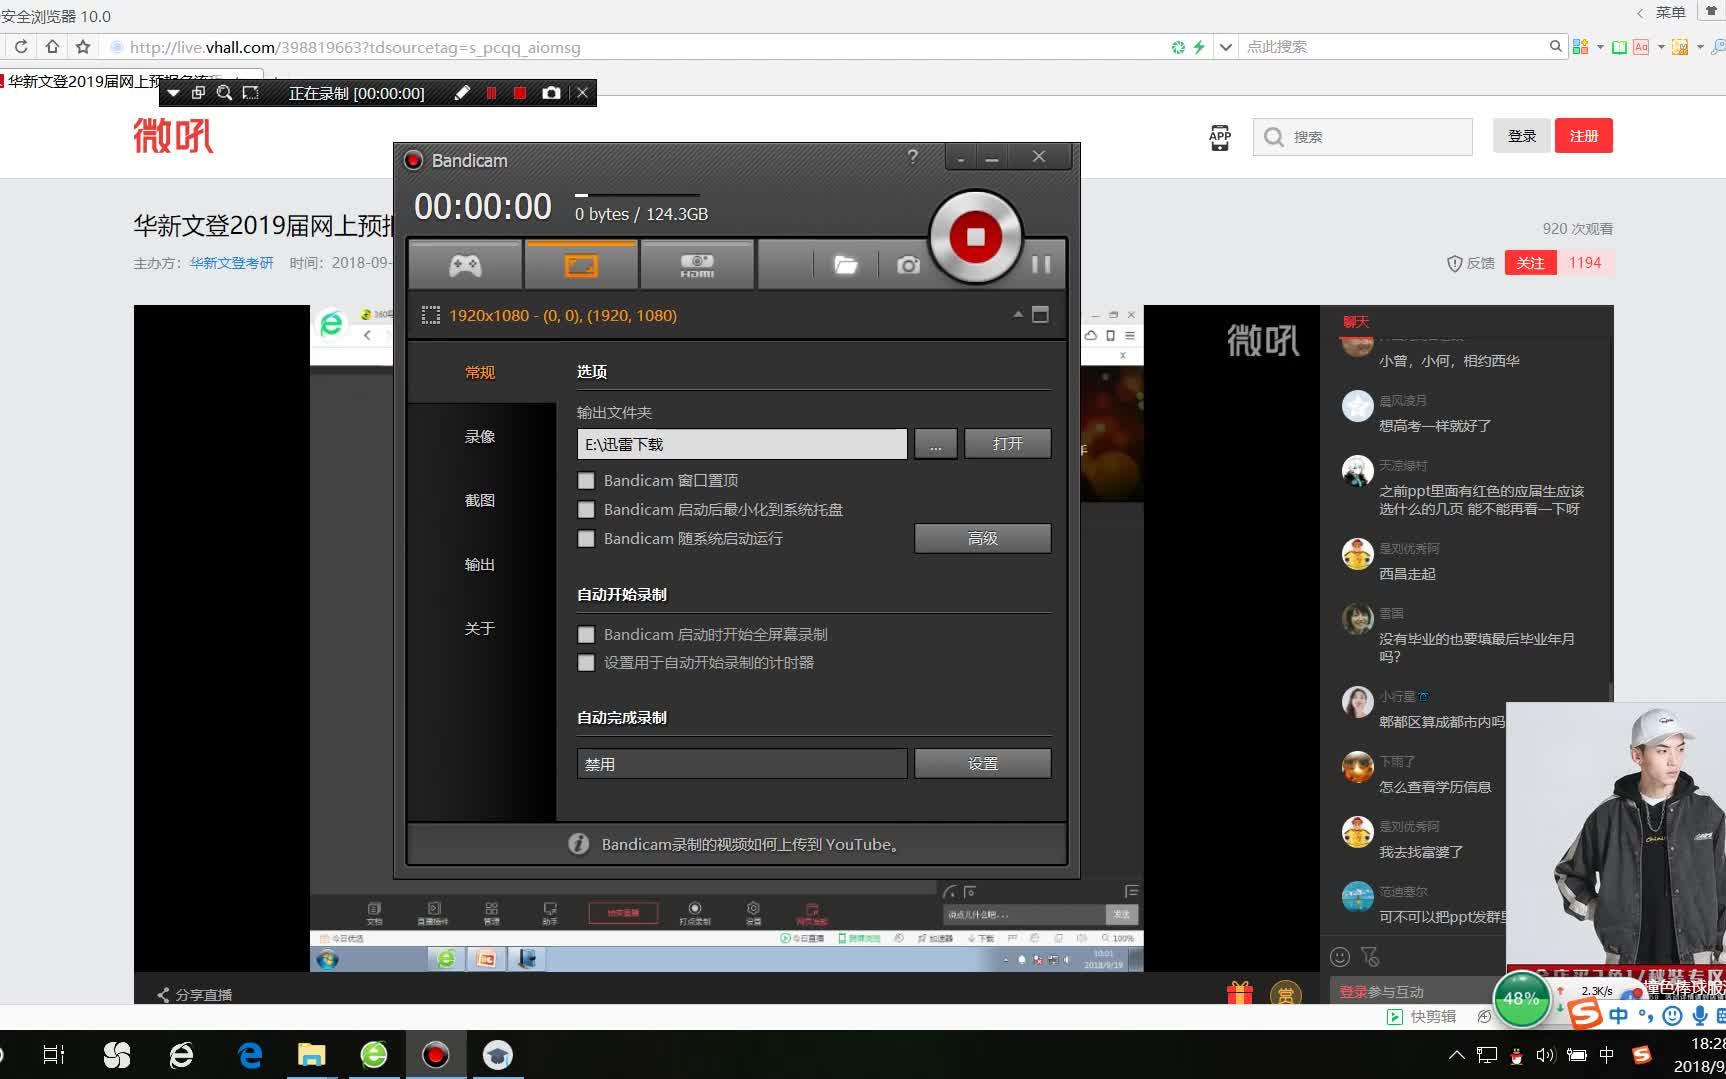Image resolution: width=1726 pixels, height=1079 pixels.
Task: Browse for output folder with the ... button
Action: [935, 444]
